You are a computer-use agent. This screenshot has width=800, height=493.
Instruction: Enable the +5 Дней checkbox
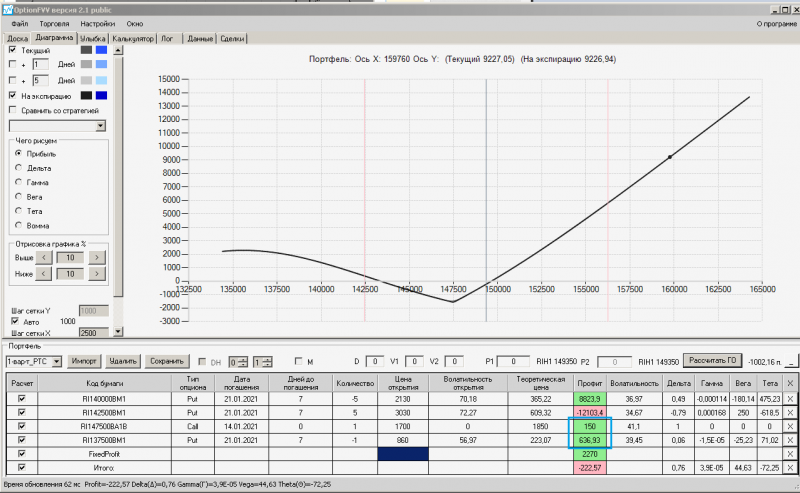13,80
